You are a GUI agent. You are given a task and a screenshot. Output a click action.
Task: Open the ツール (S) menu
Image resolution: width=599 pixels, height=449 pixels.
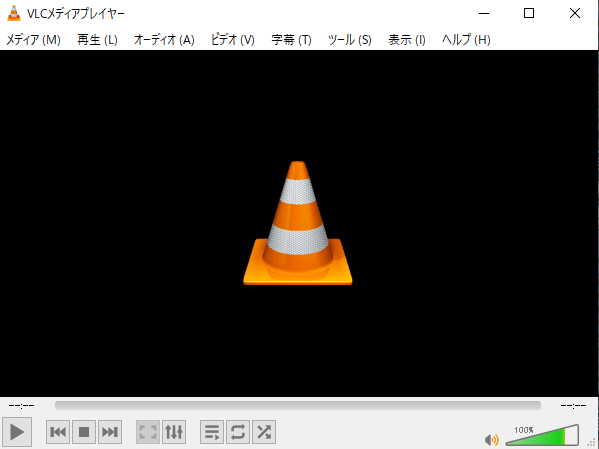tap(350, 40)
